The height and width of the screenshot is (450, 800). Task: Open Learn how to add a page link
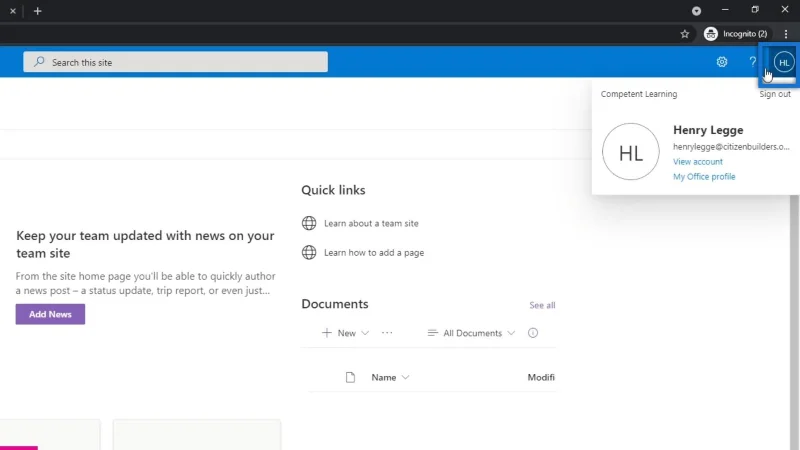pos(374,253)
